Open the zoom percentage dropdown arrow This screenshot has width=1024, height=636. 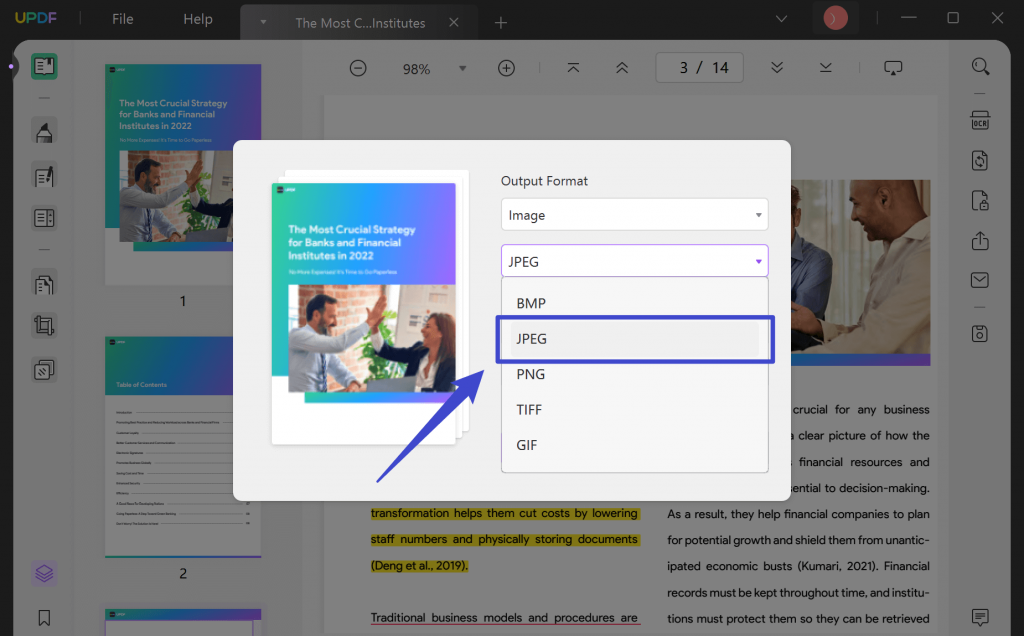[462, 68]
